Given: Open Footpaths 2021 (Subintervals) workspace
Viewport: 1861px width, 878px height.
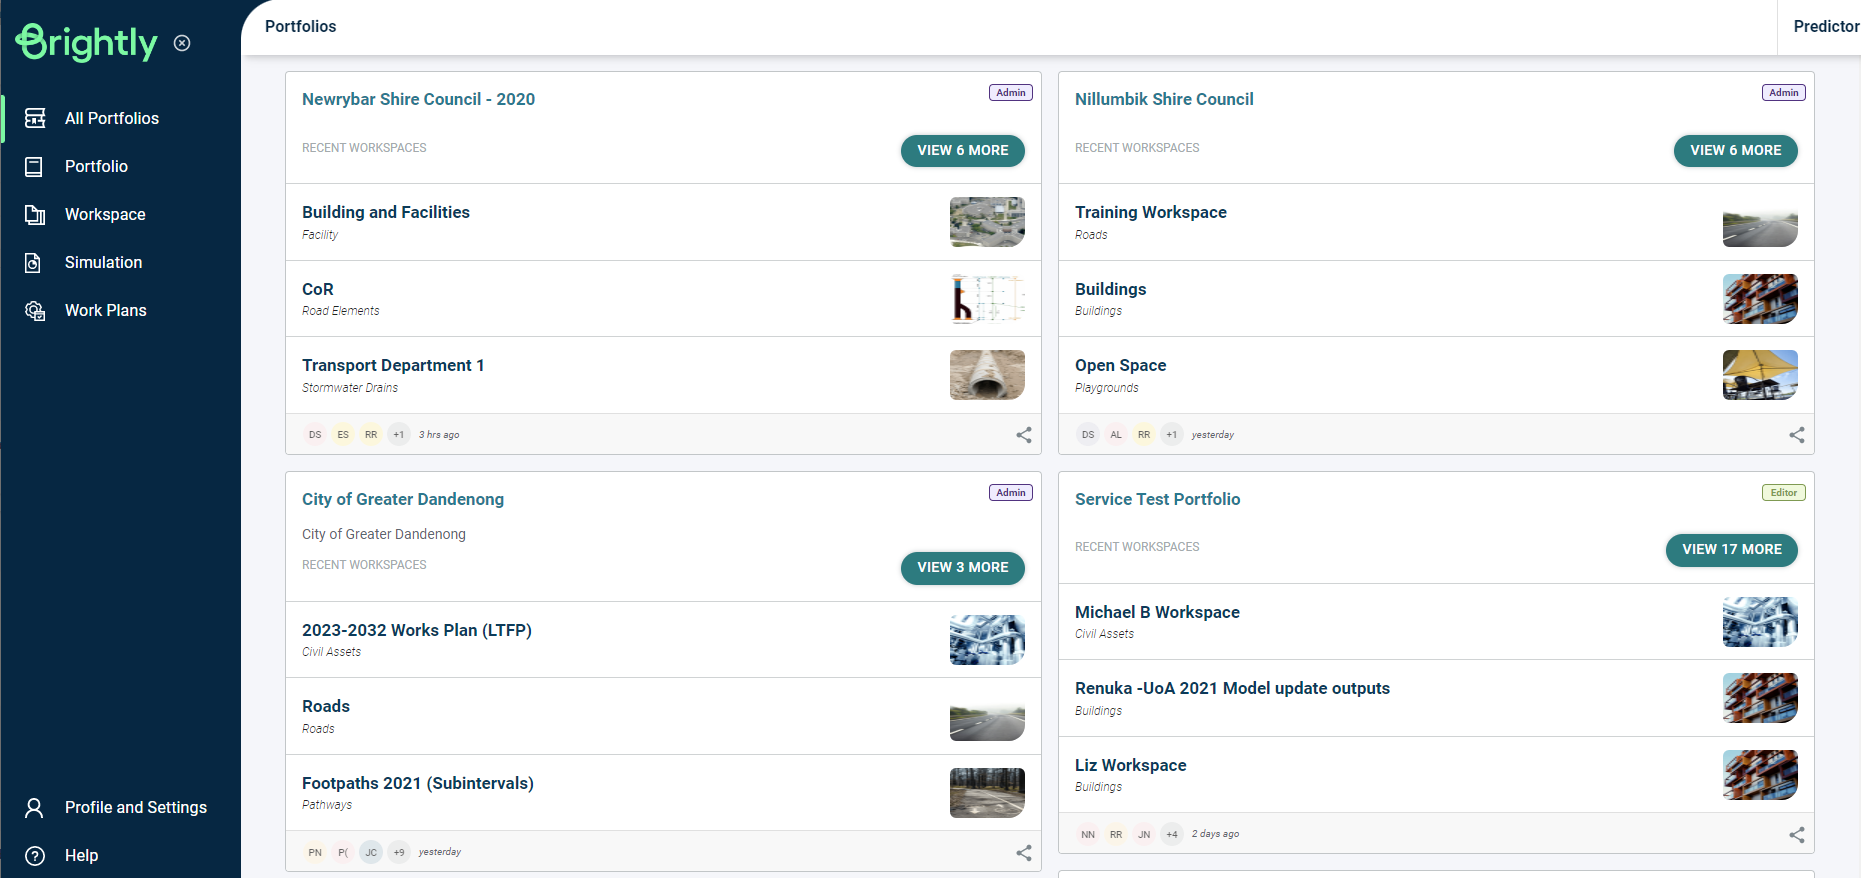Looking at the screenshot, I should click(663, 793).
